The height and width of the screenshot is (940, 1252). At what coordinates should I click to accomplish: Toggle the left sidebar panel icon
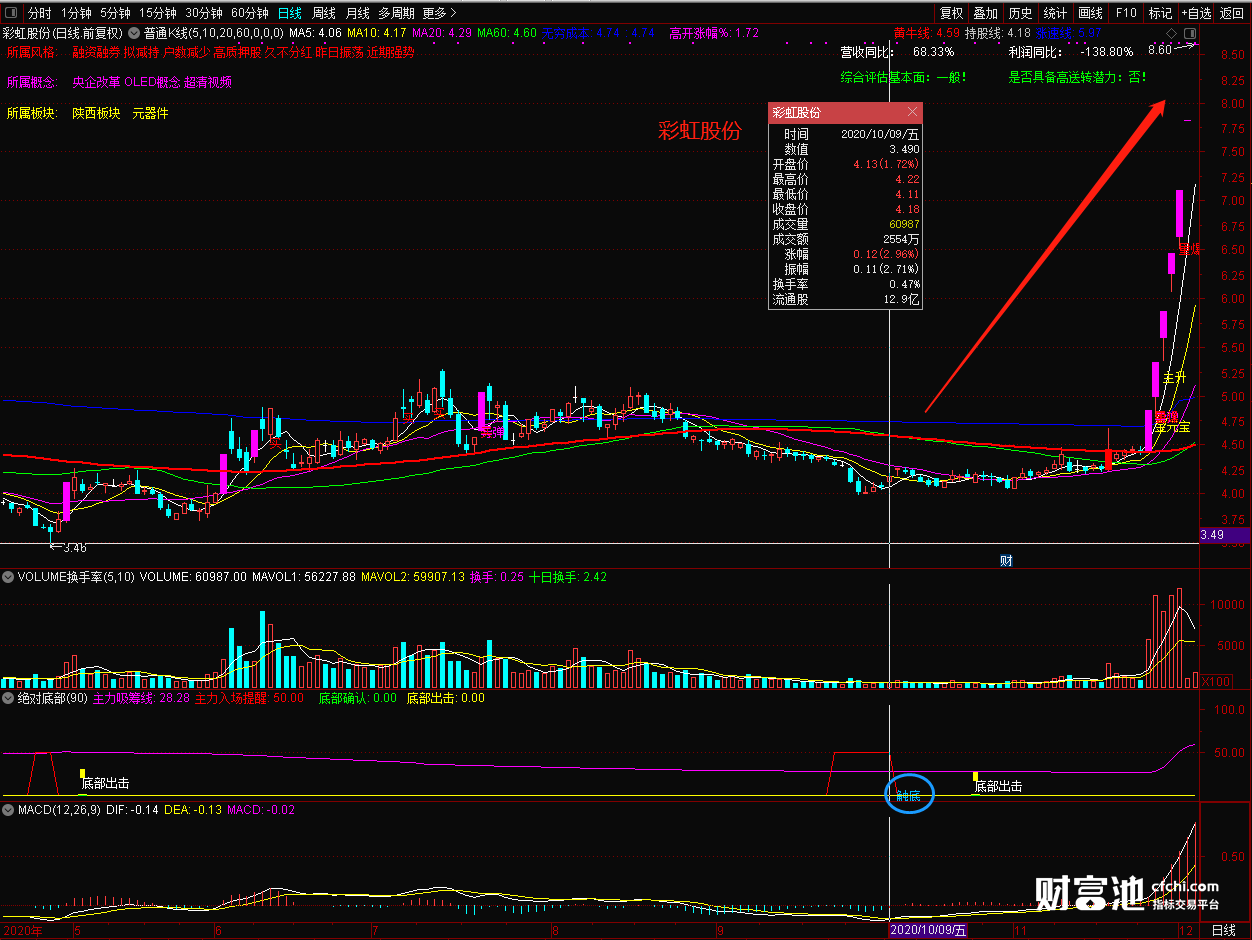coord(9,13)
